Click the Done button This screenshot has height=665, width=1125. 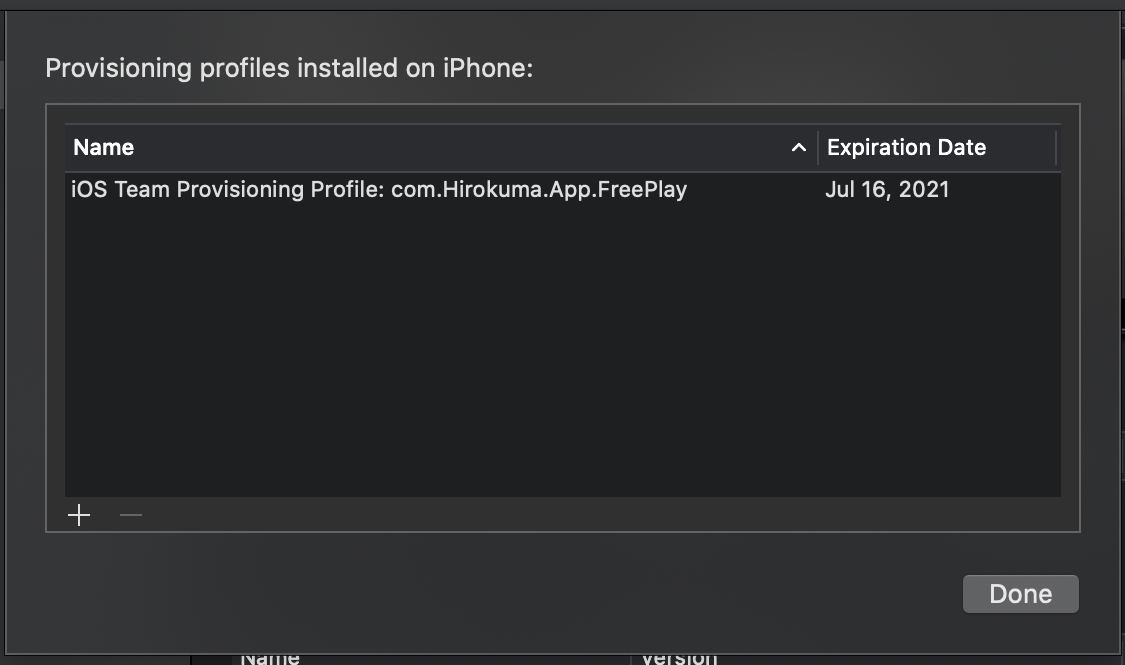click(1020, 593)
